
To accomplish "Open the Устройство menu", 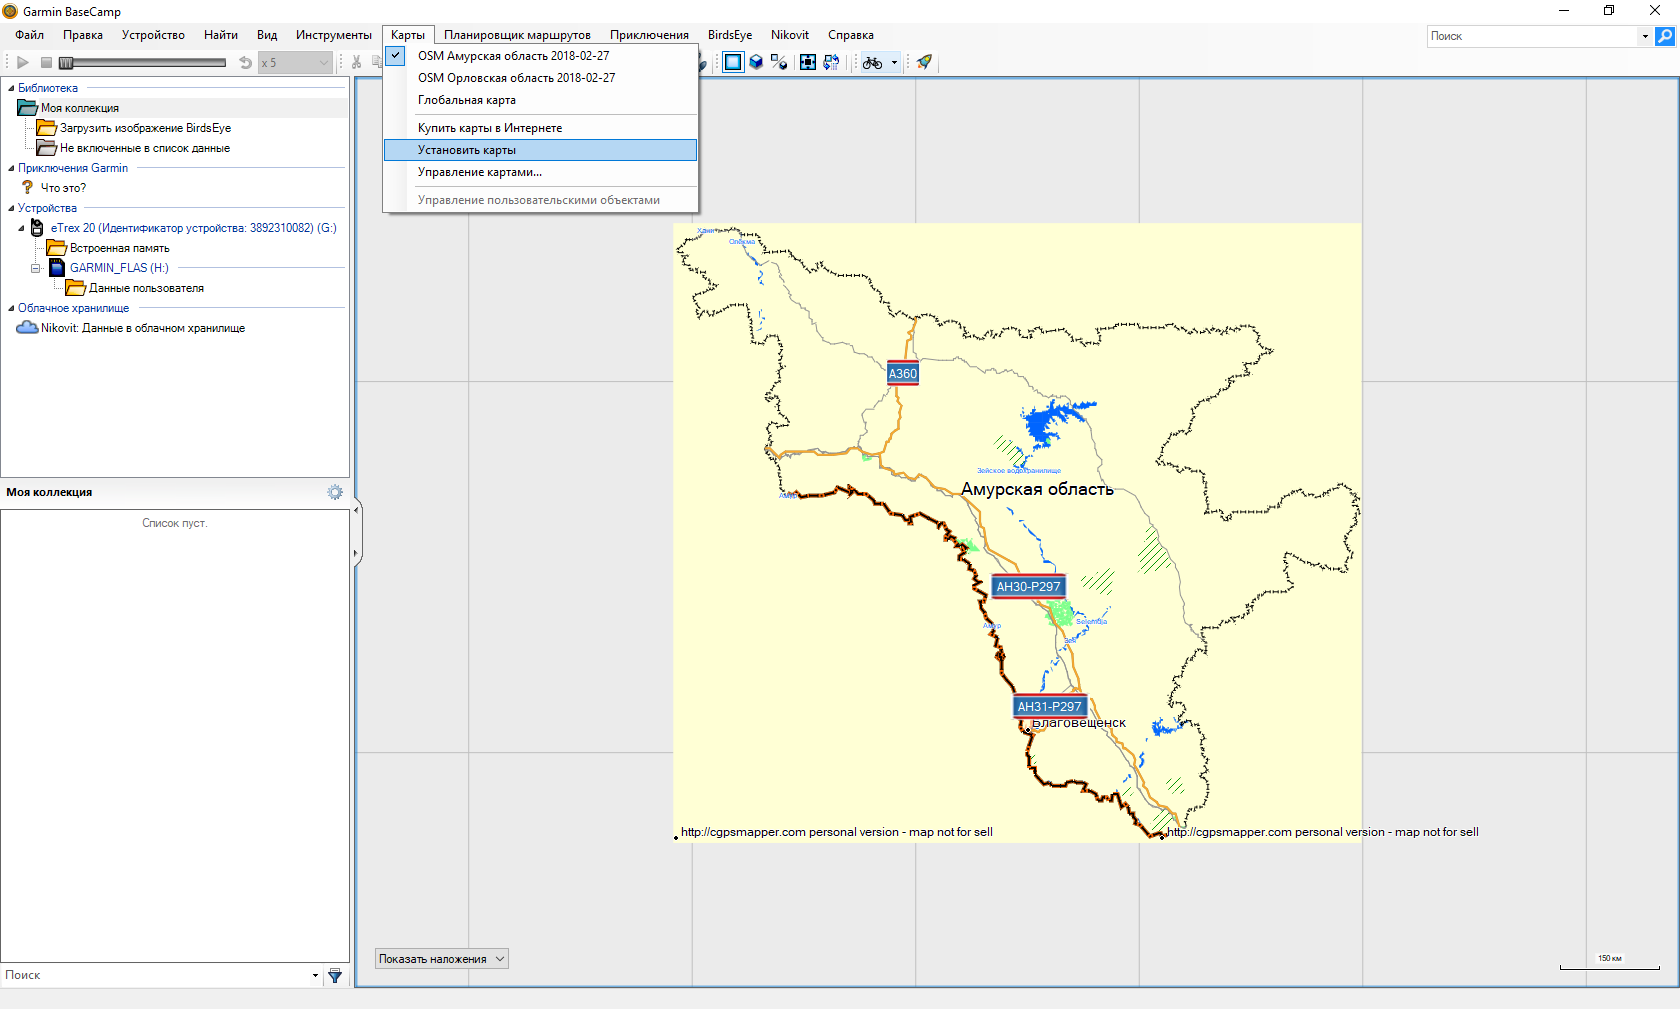I will tap(153, 35).
